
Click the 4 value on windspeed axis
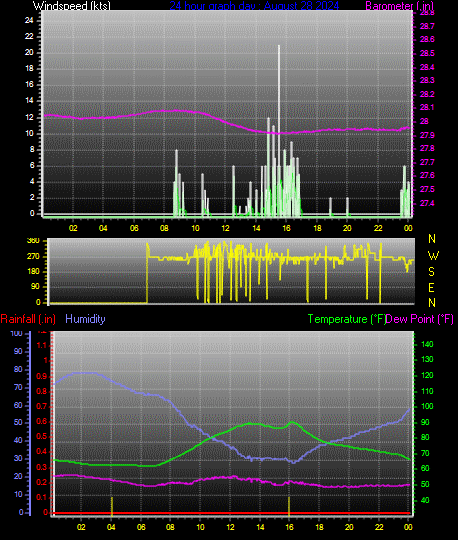pyautogui.click(x=32, y=181)
